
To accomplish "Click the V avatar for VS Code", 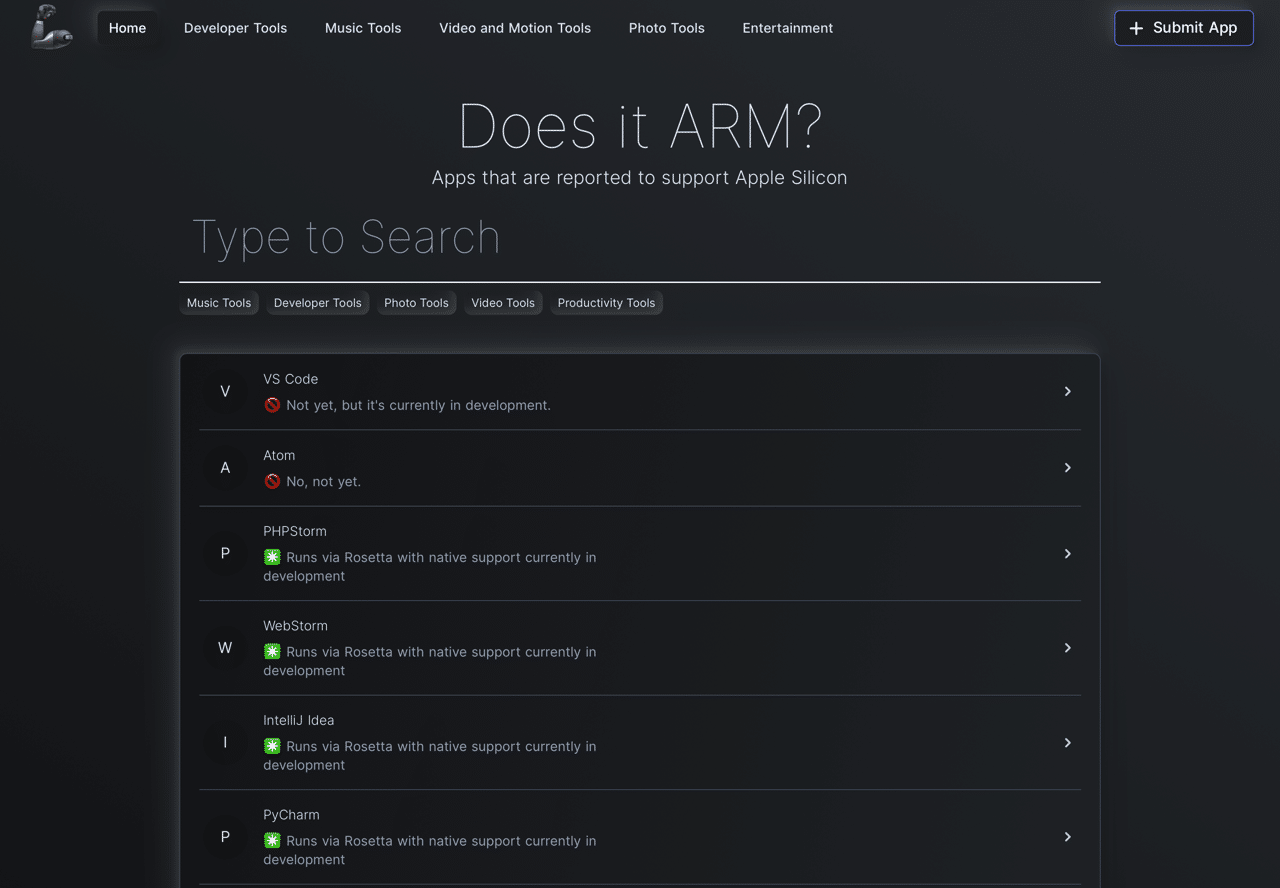I will click(x=225, y=392).
